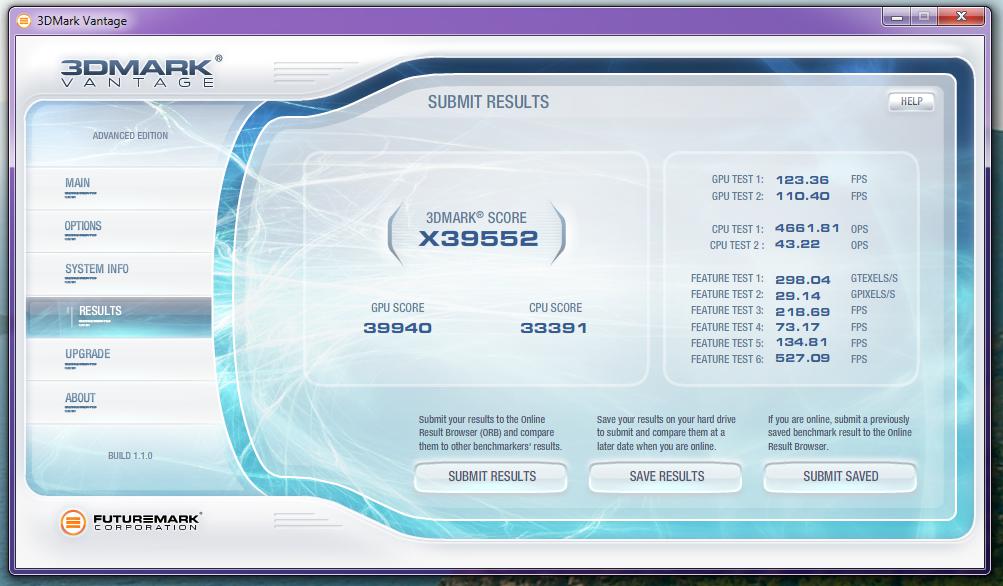Click the GPIXELS/S unit label
Image resolution: width=1003 pixels, height=586 pixels.
(x=873, y=294)
